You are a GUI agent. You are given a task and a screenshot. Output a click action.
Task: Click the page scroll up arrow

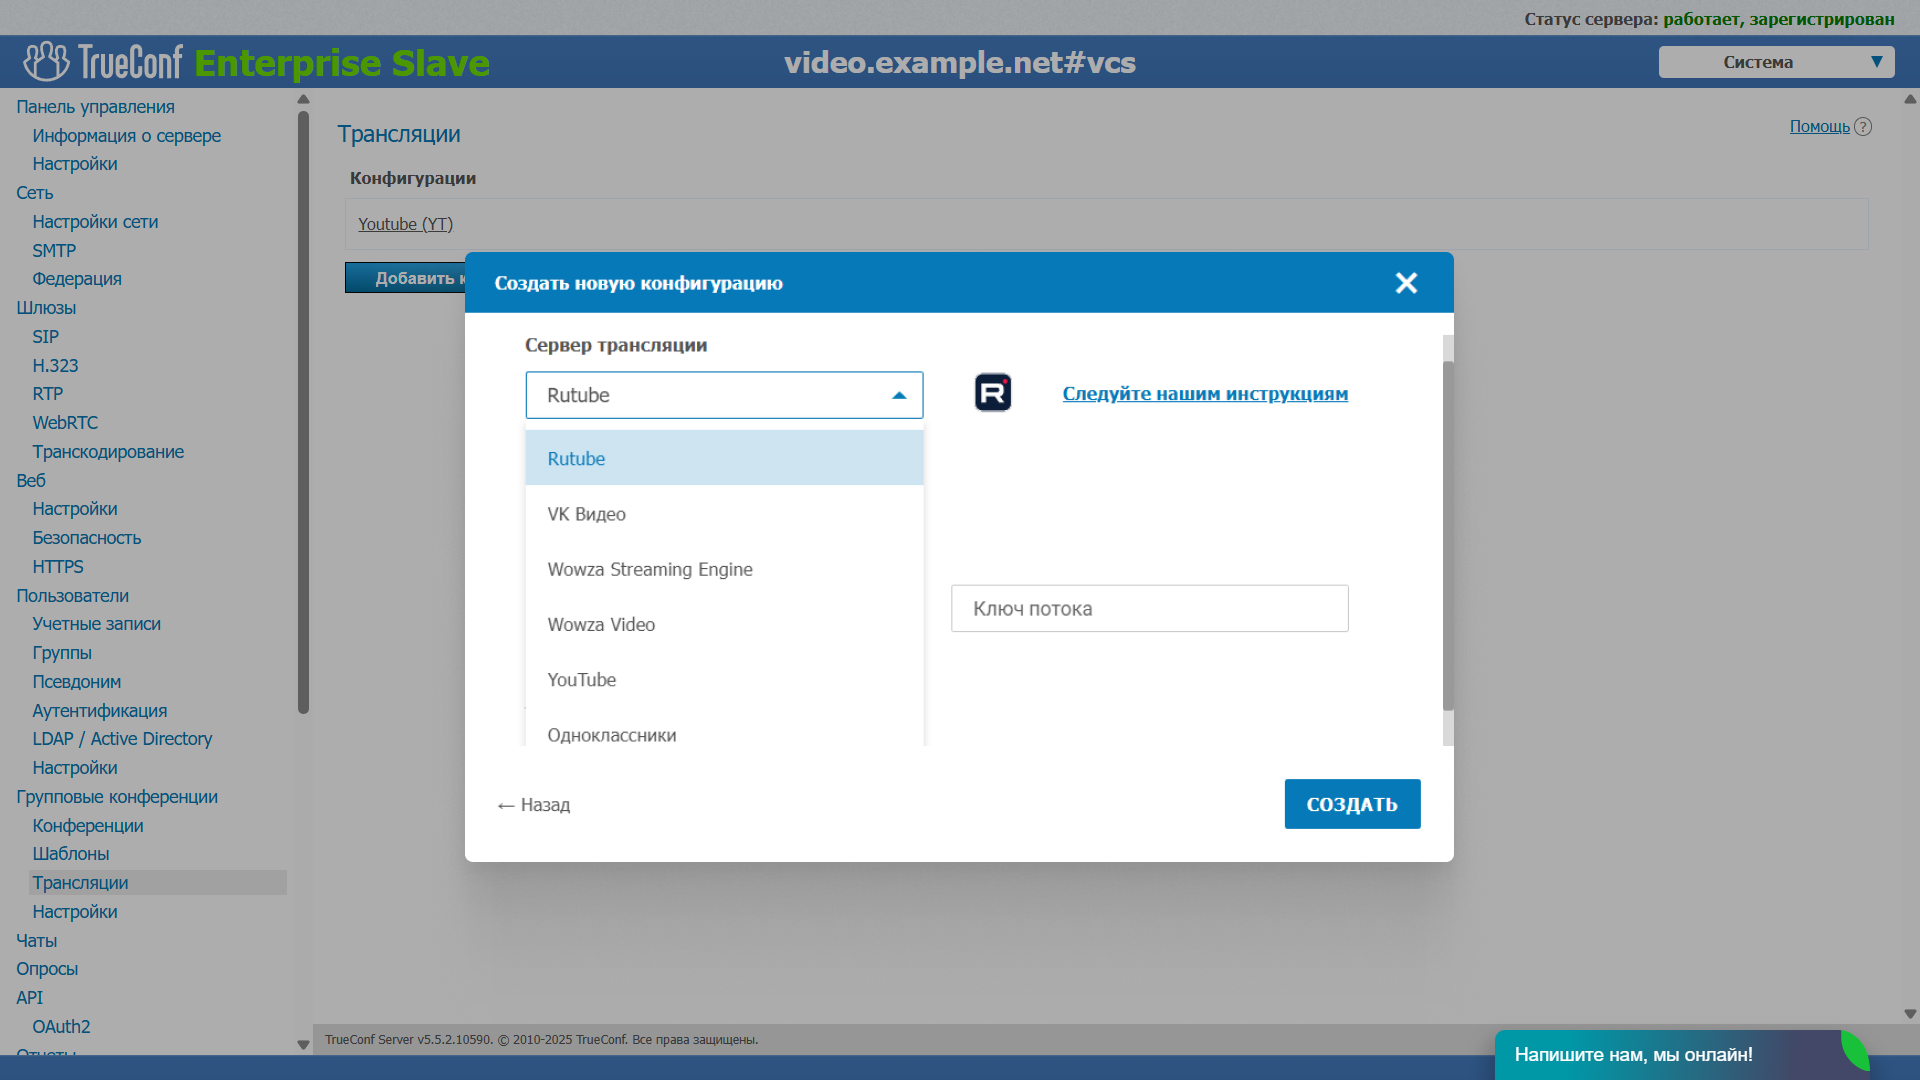tap(1909, 99)
